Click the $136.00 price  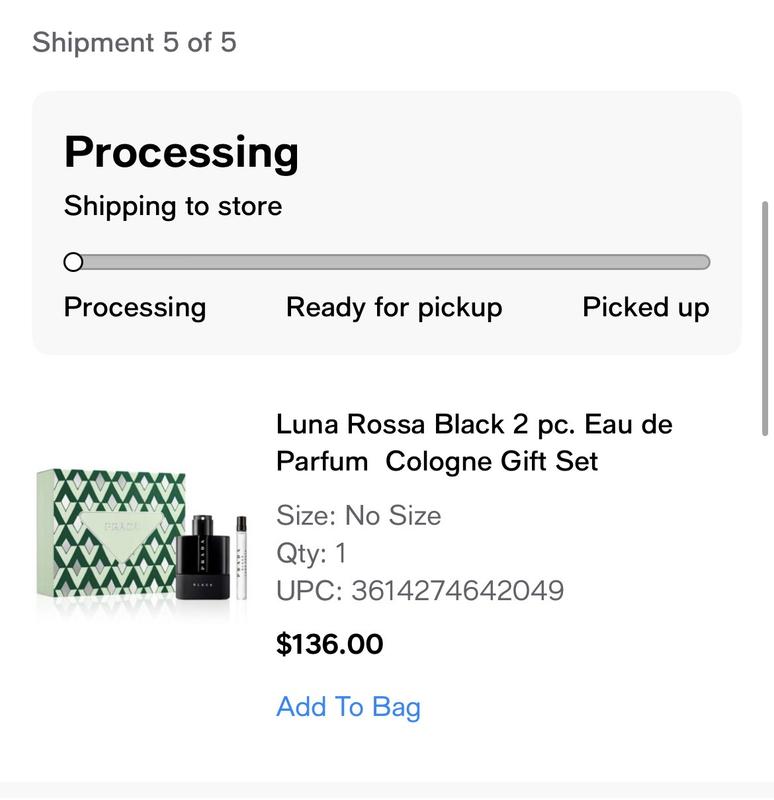(329, 644)
